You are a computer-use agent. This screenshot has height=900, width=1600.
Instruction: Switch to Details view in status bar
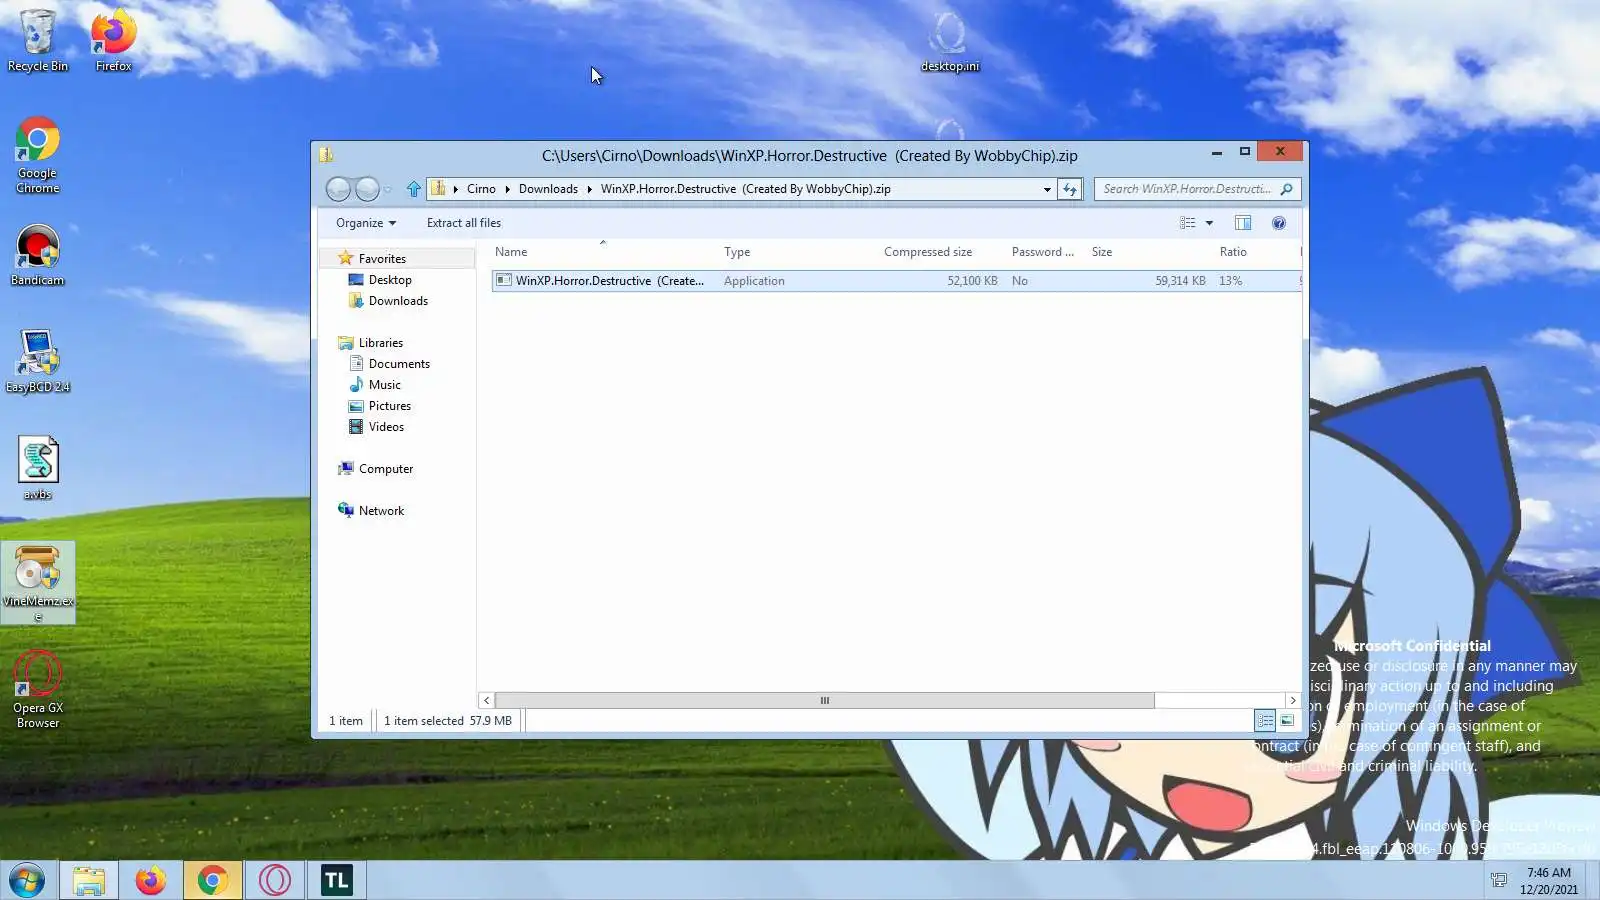(x=1265, y=721)
